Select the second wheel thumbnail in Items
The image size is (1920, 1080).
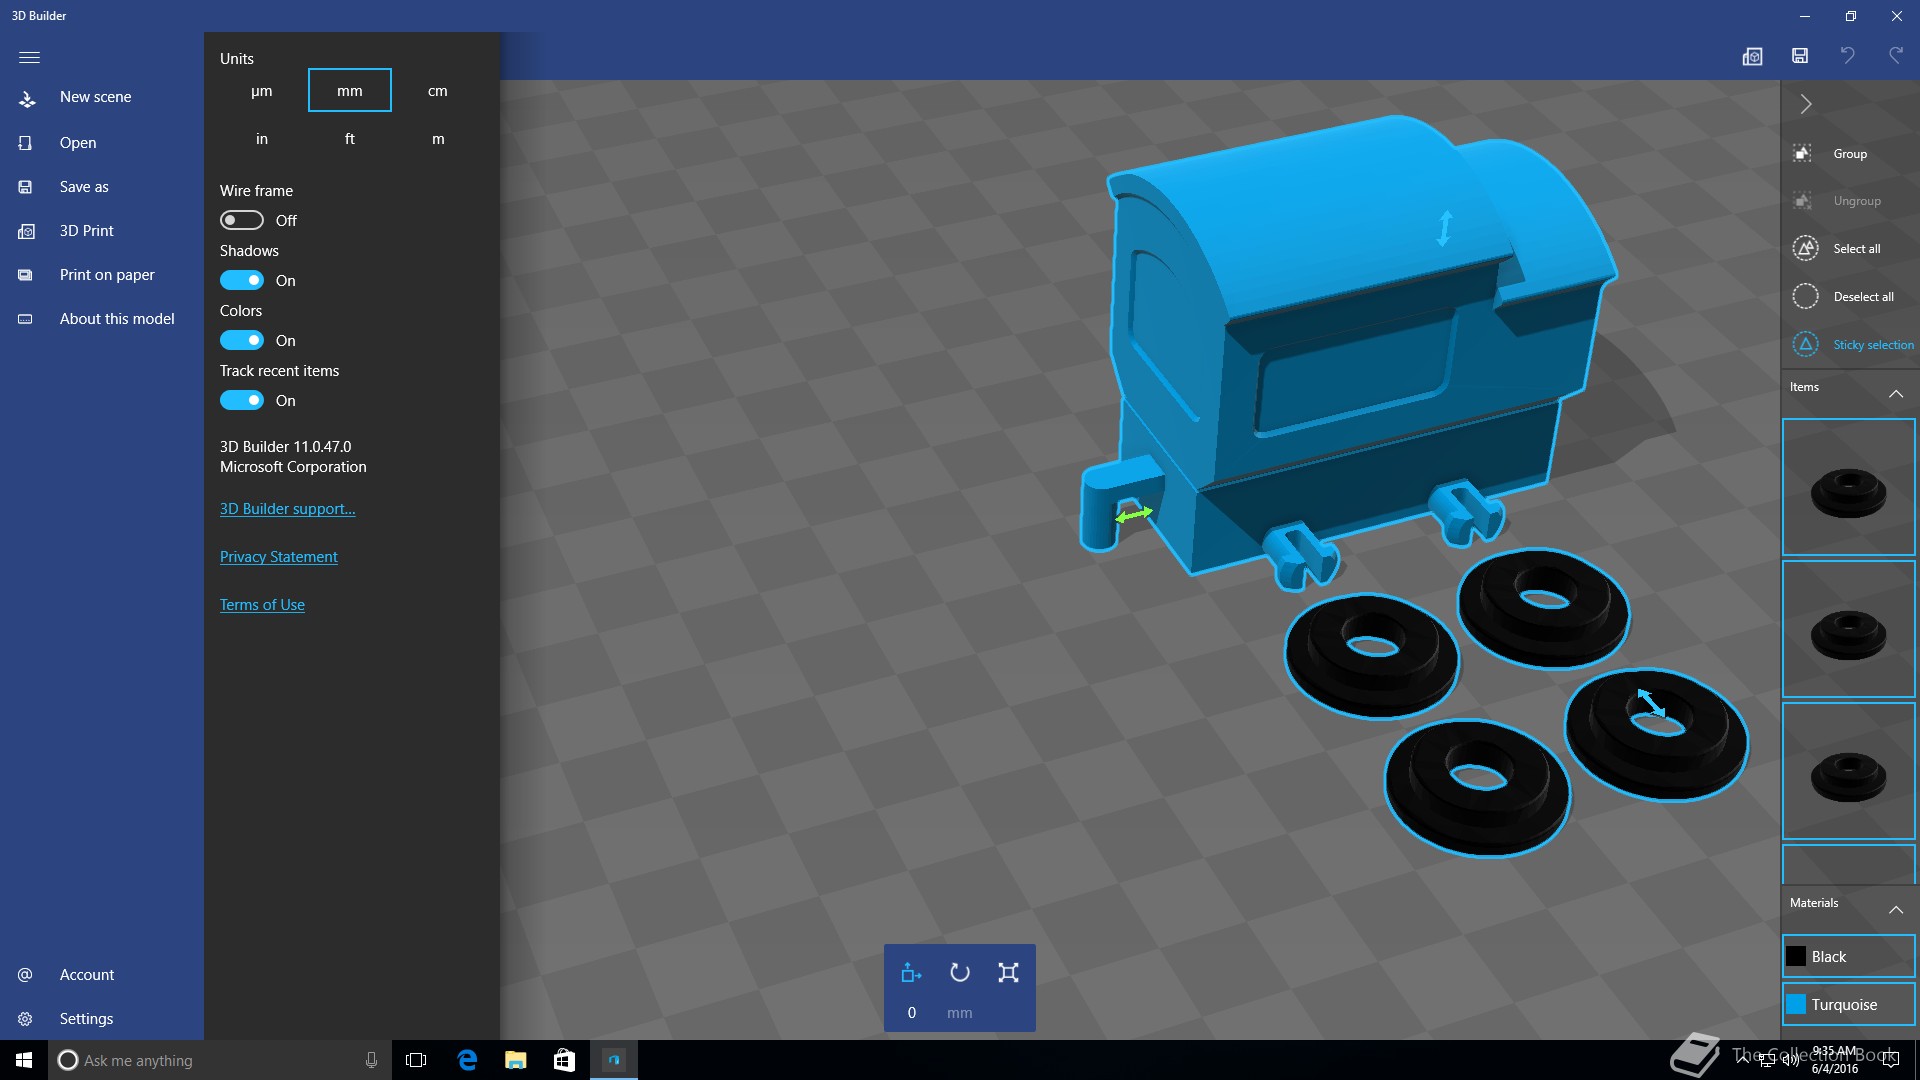(x=1848, y=629)
